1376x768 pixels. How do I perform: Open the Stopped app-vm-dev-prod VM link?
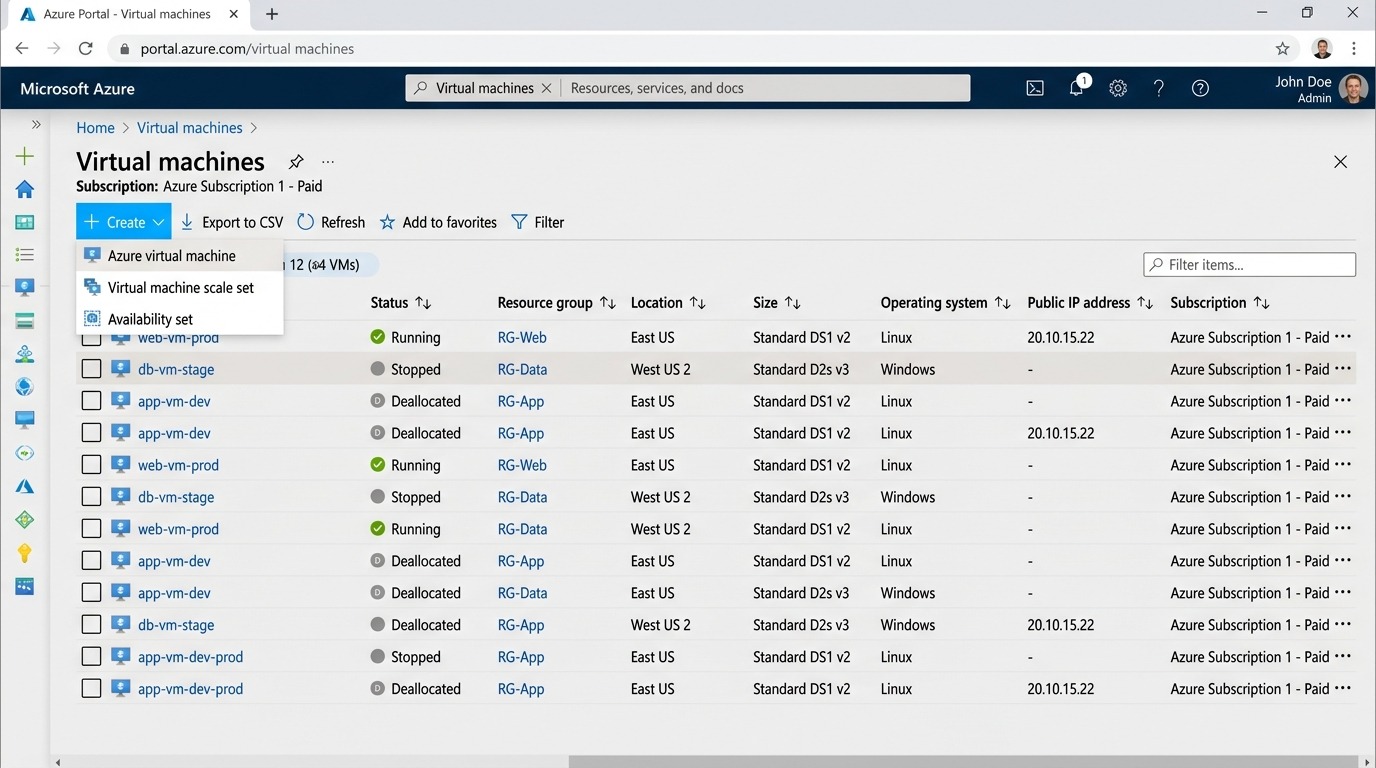(x=190, y=657)
